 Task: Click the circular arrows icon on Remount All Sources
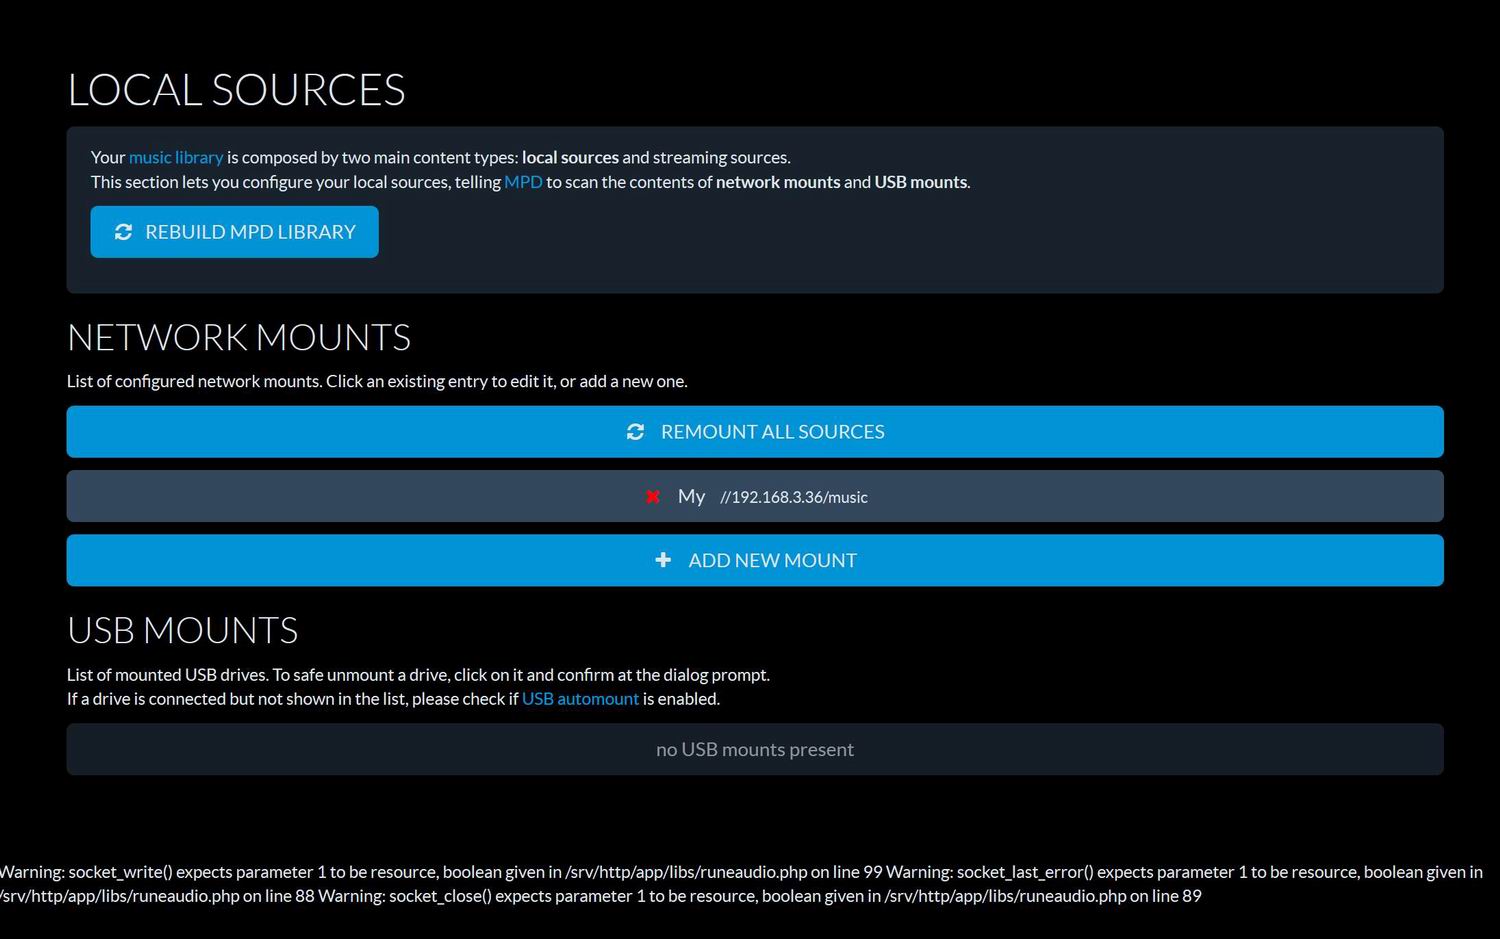[x=635, y=431]
